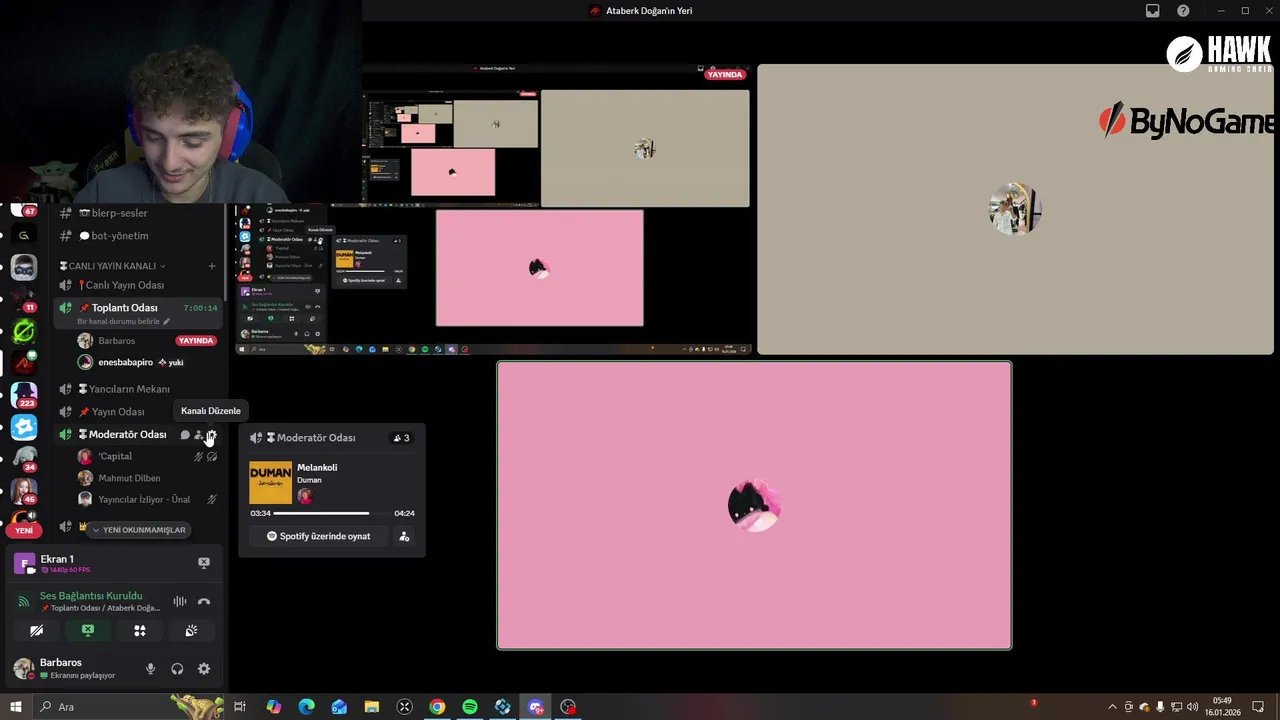Viewport: 1280px width, 720px height.
Task: Open the blue star server icon
Action: (x=24, y=427)
